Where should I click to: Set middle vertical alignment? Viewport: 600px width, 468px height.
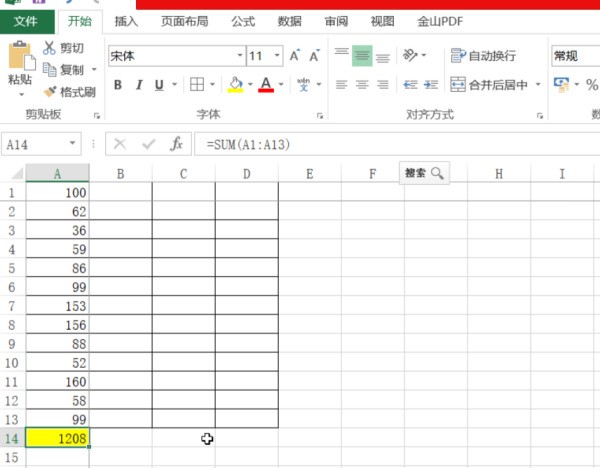362,55
